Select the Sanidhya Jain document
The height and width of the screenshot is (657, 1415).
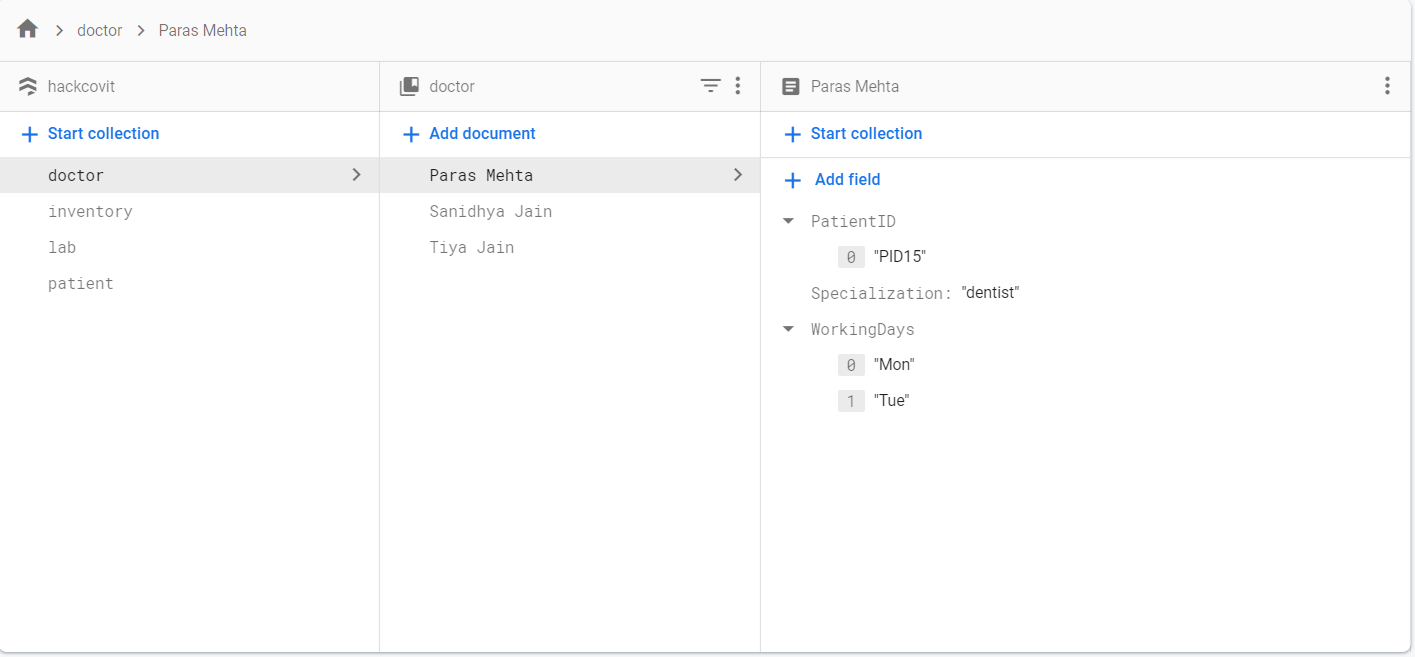pyautogui.click(x=490, y=212)
